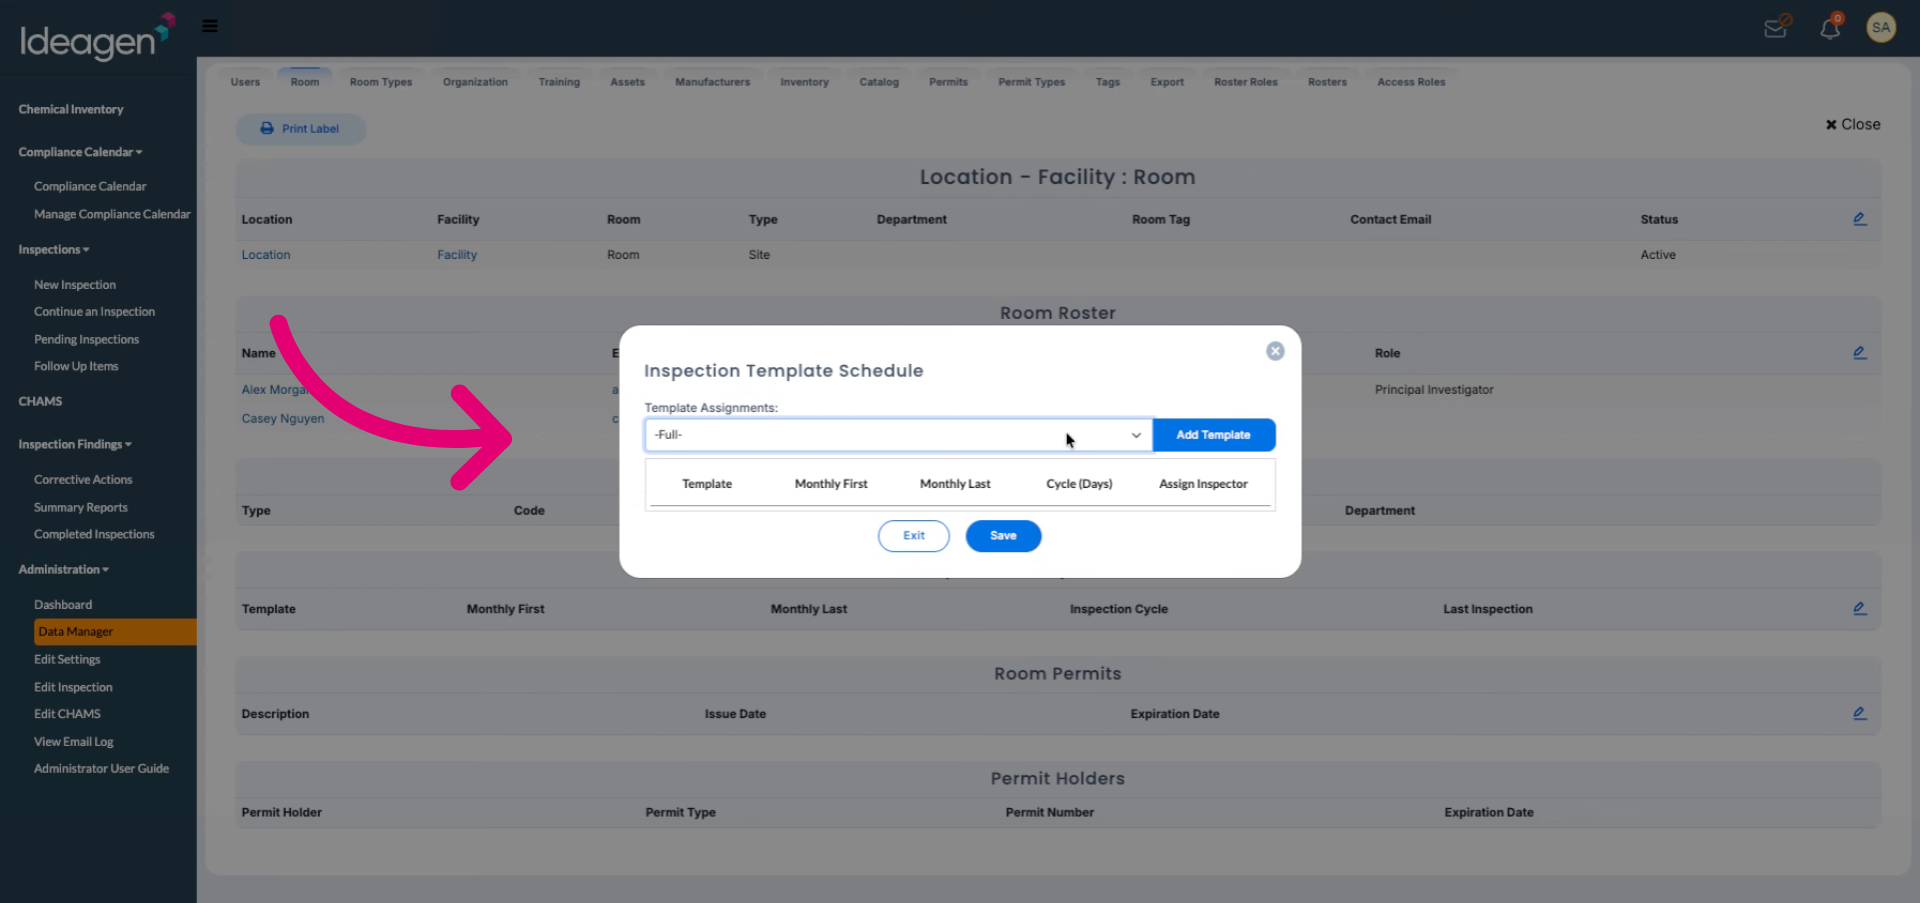Select the Room tab
The image size is (1920, 903).
pos(305,82)
